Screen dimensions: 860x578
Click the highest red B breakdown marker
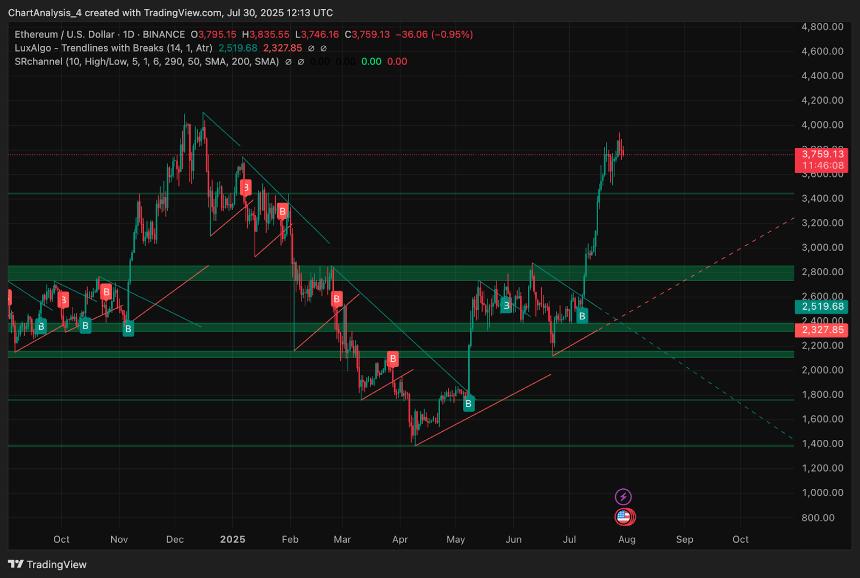click(283, 211)
